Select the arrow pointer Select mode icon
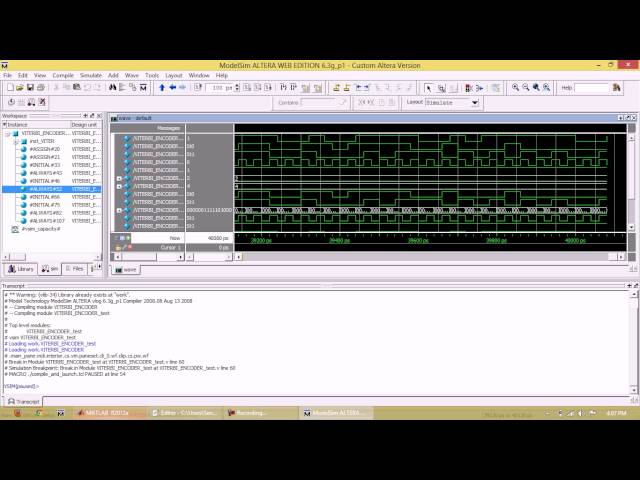 [428, 88]
